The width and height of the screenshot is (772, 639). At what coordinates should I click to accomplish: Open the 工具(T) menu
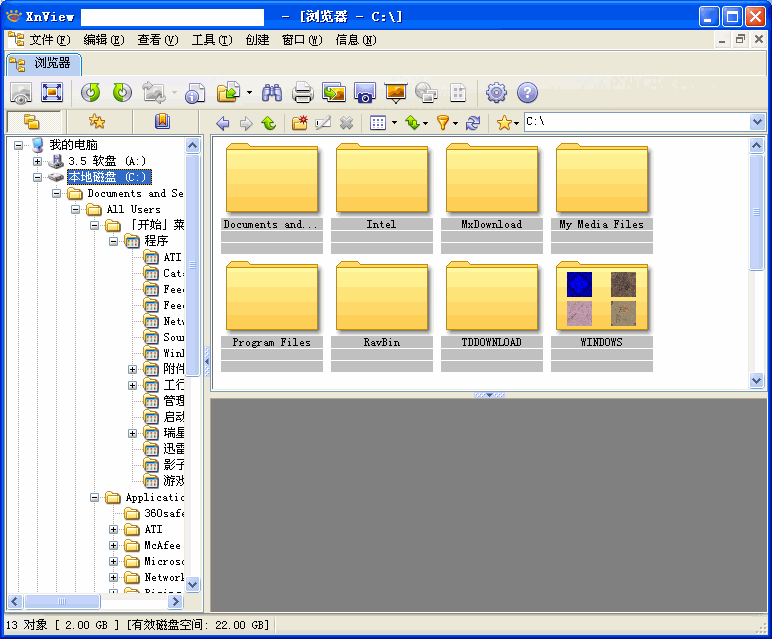pyautogui.click(x=211, y=40)
